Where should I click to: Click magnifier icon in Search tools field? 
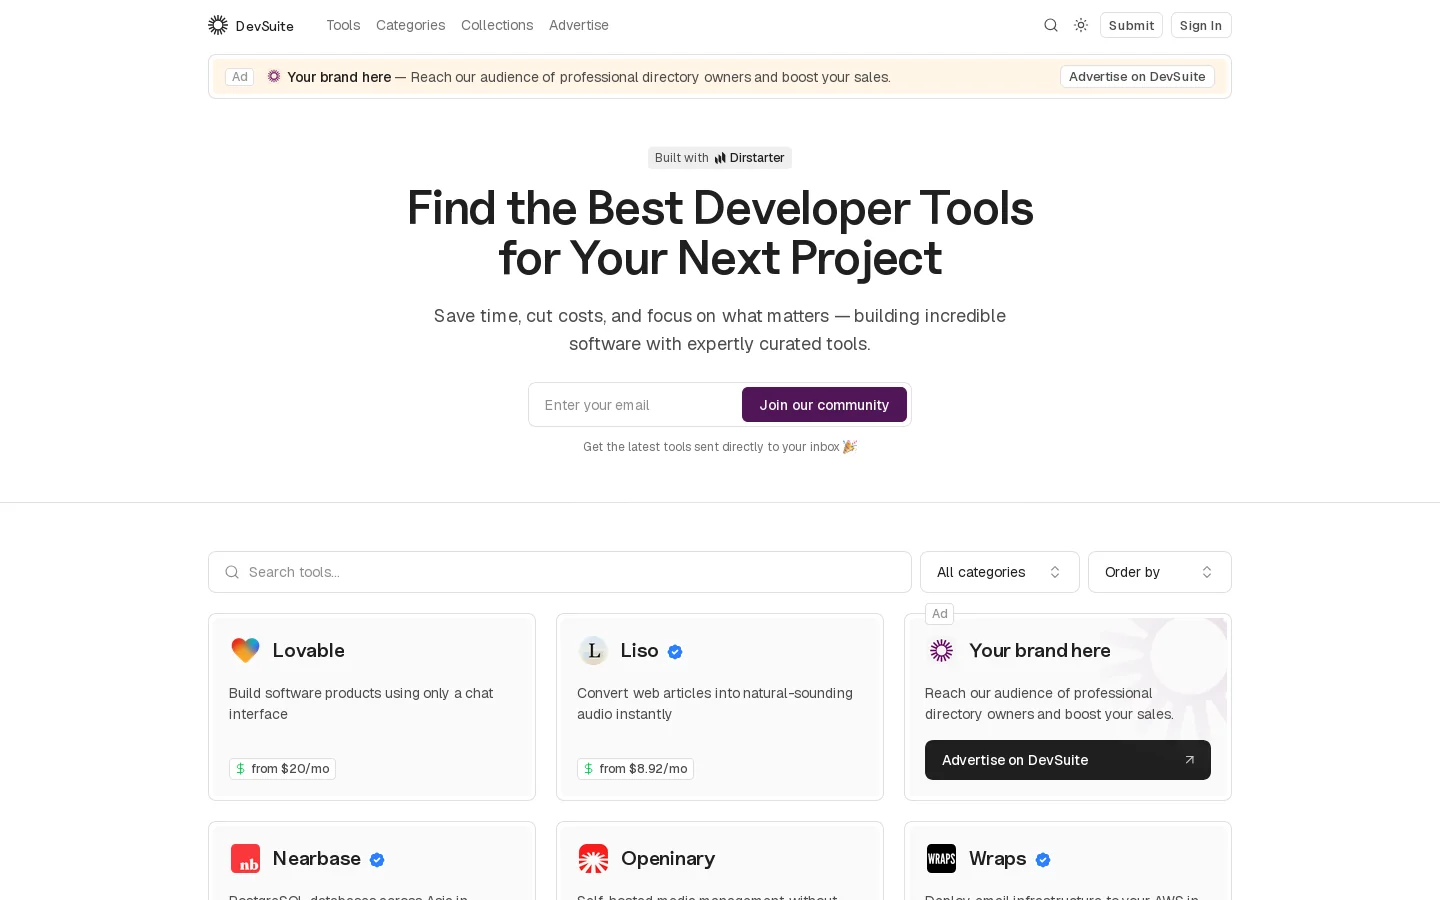[232, 572]
